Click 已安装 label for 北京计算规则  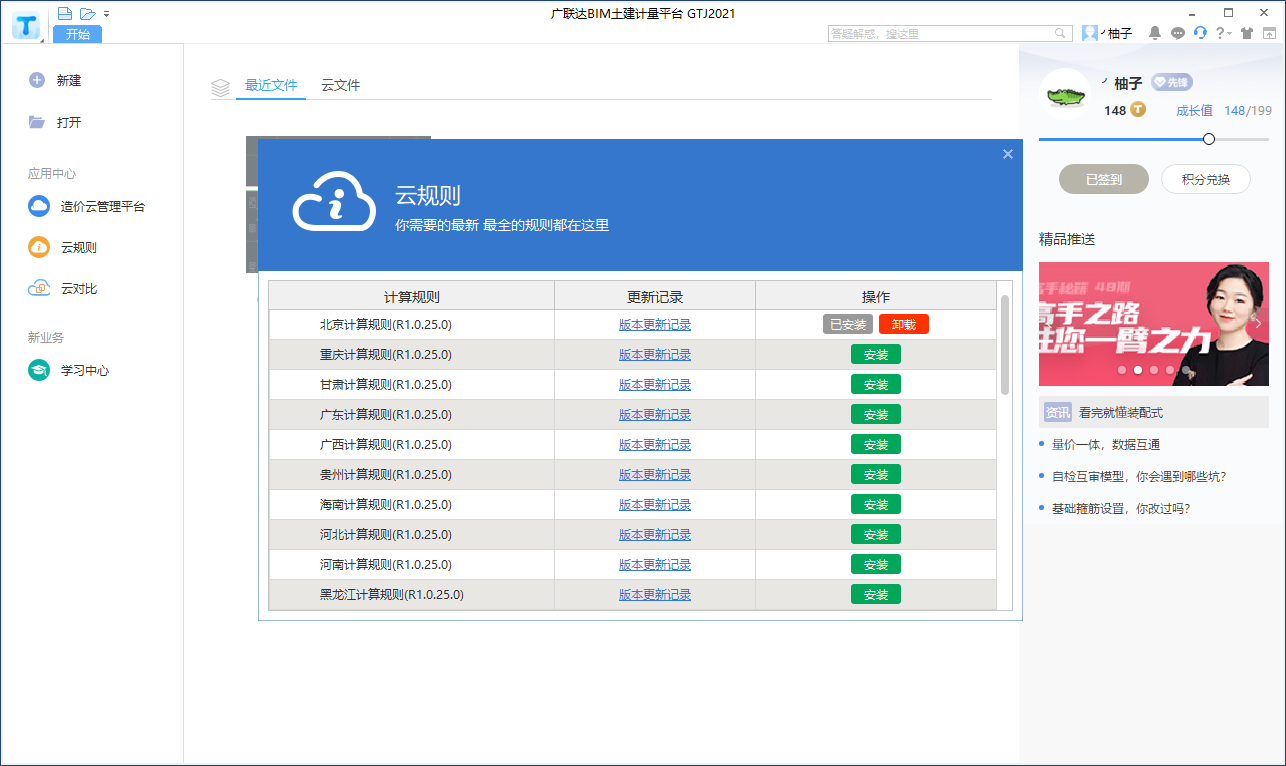point(848,324)
